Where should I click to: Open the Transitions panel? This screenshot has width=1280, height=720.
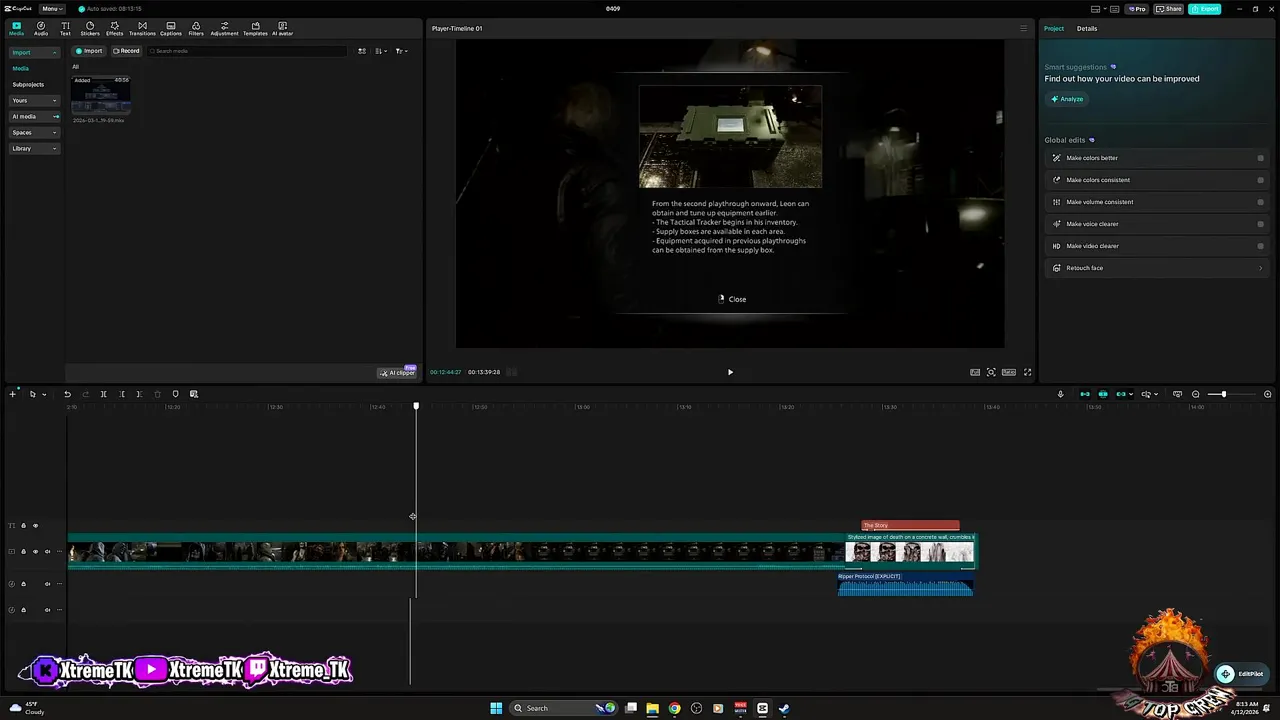tap(142, 29)
